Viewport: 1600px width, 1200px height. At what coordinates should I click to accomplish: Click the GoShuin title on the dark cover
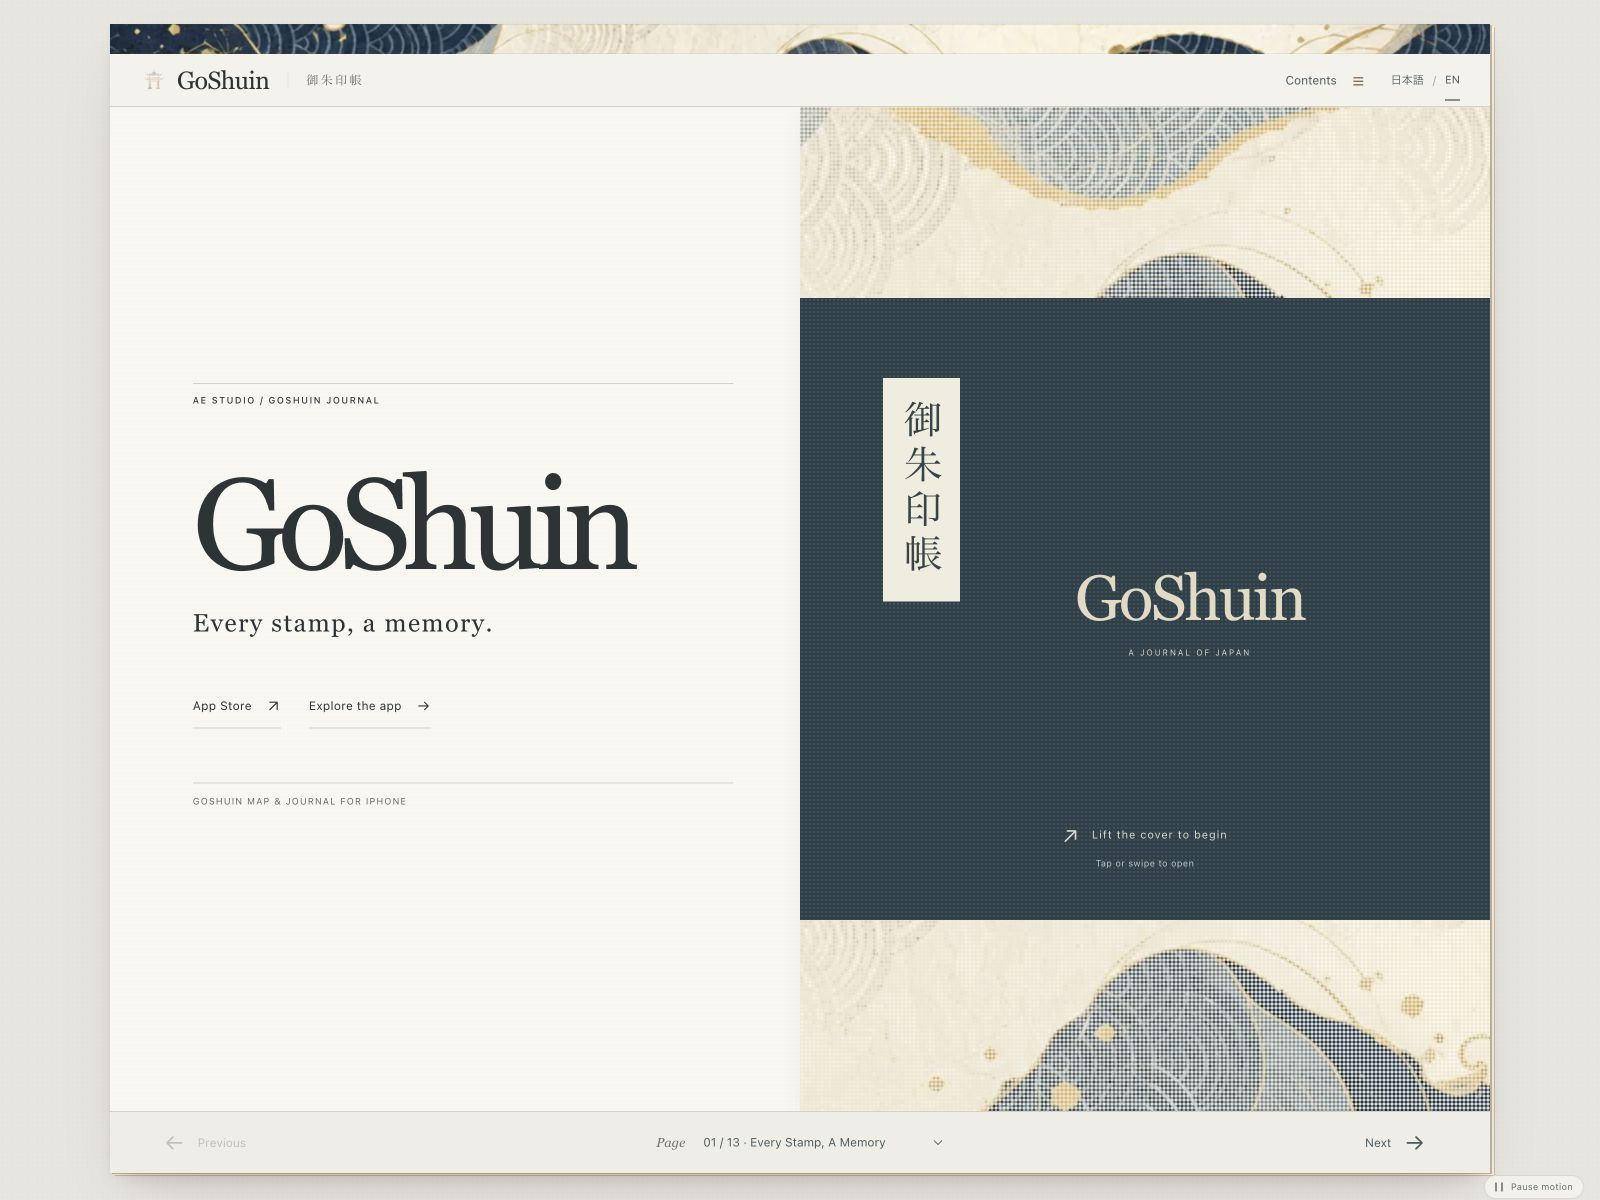point(1190,598)
